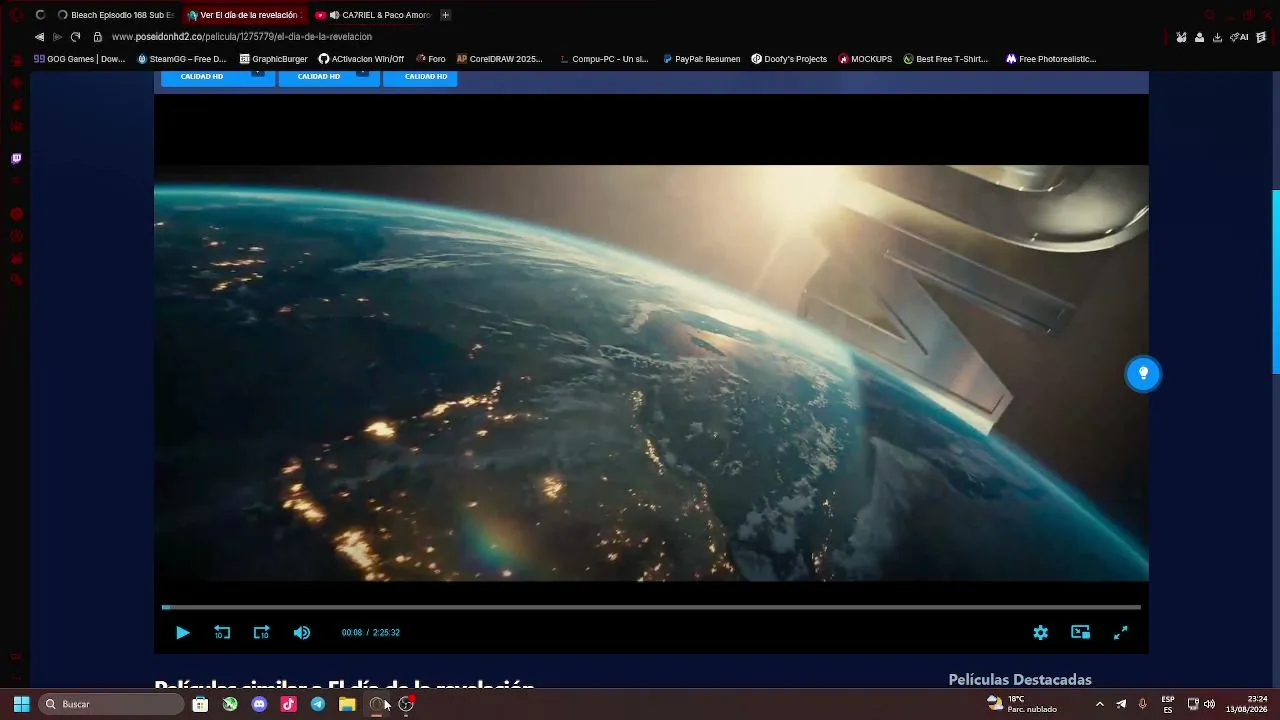The height and width of the screenshot is (720, 1280).
Task: Show hidden system tray icons
Action: (x=1100, y=704)
